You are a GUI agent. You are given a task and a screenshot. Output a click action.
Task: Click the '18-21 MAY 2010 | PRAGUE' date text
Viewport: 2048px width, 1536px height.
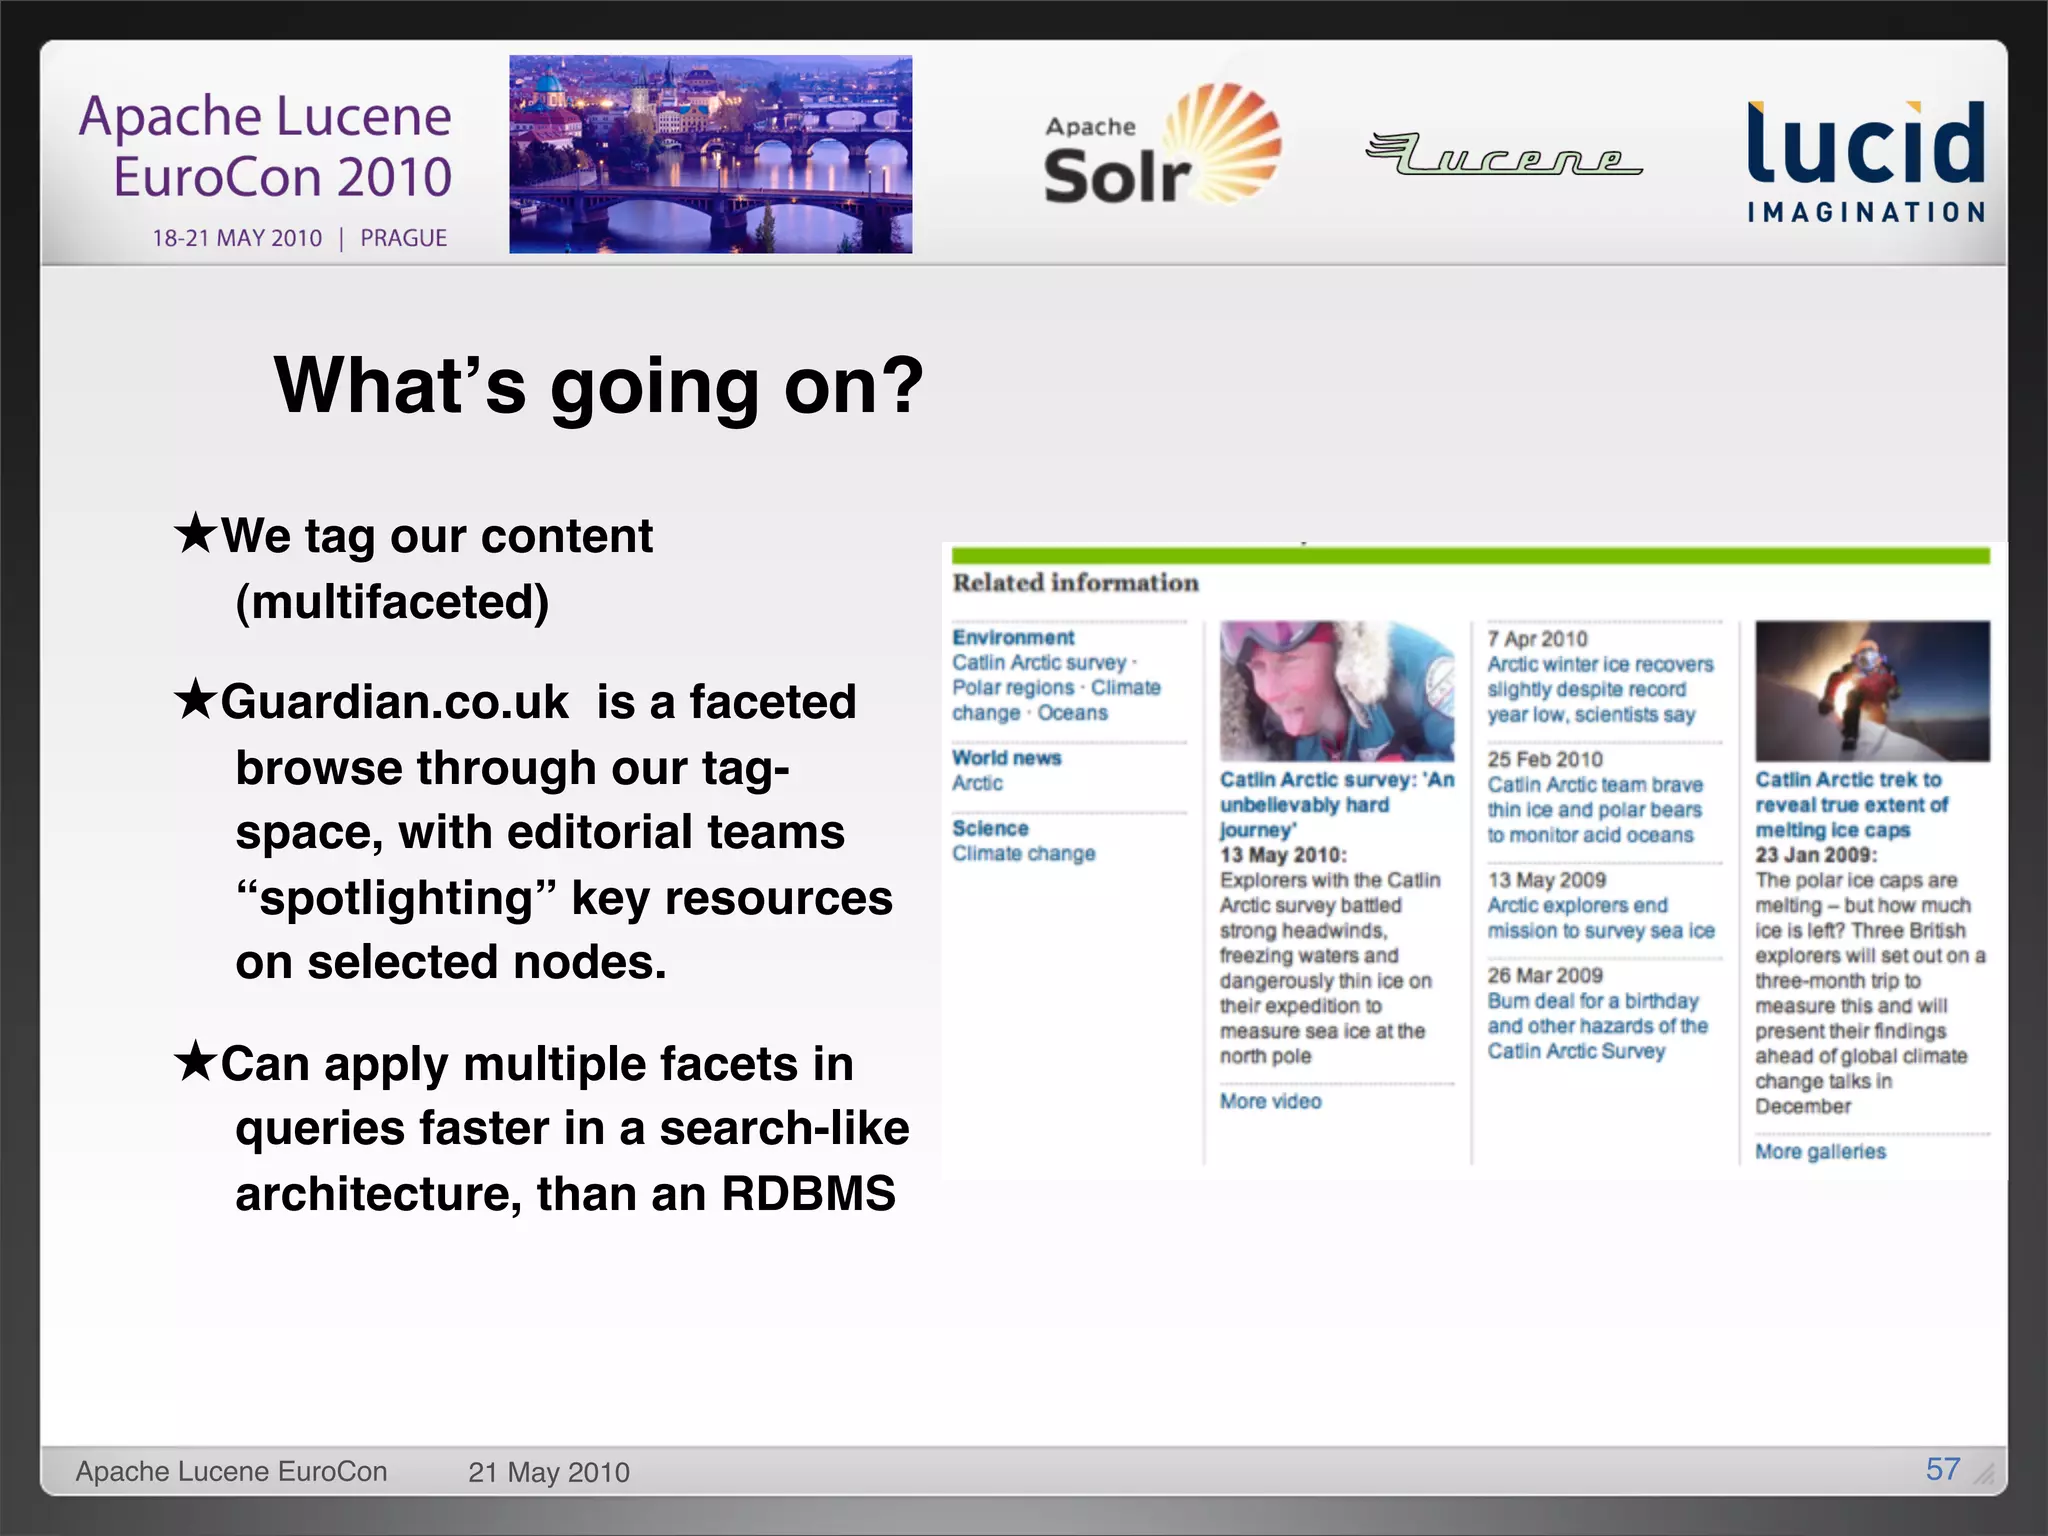[299, 238]
